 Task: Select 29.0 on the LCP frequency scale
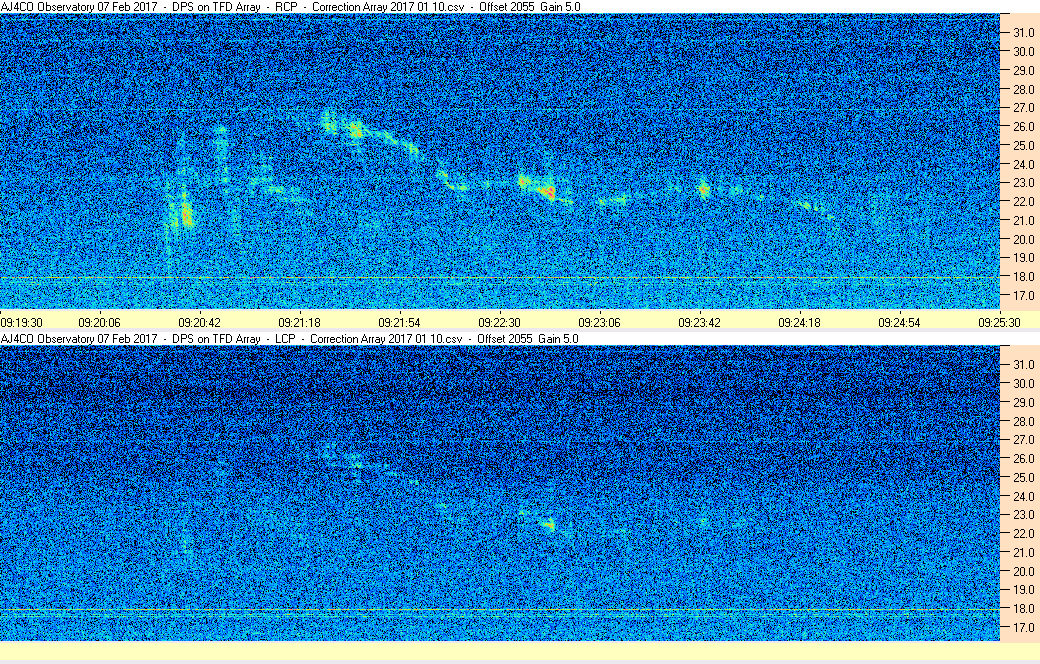click(1023, 403)
